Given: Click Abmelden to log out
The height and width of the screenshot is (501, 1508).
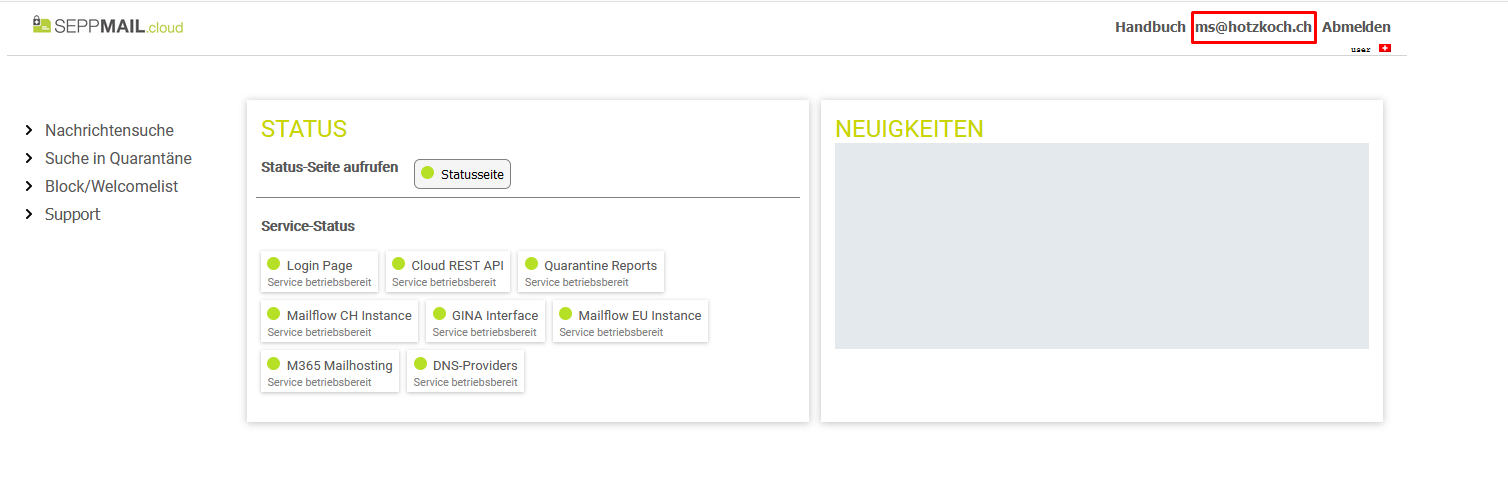Looking at the screenshot, I should tap(1356, 27).
